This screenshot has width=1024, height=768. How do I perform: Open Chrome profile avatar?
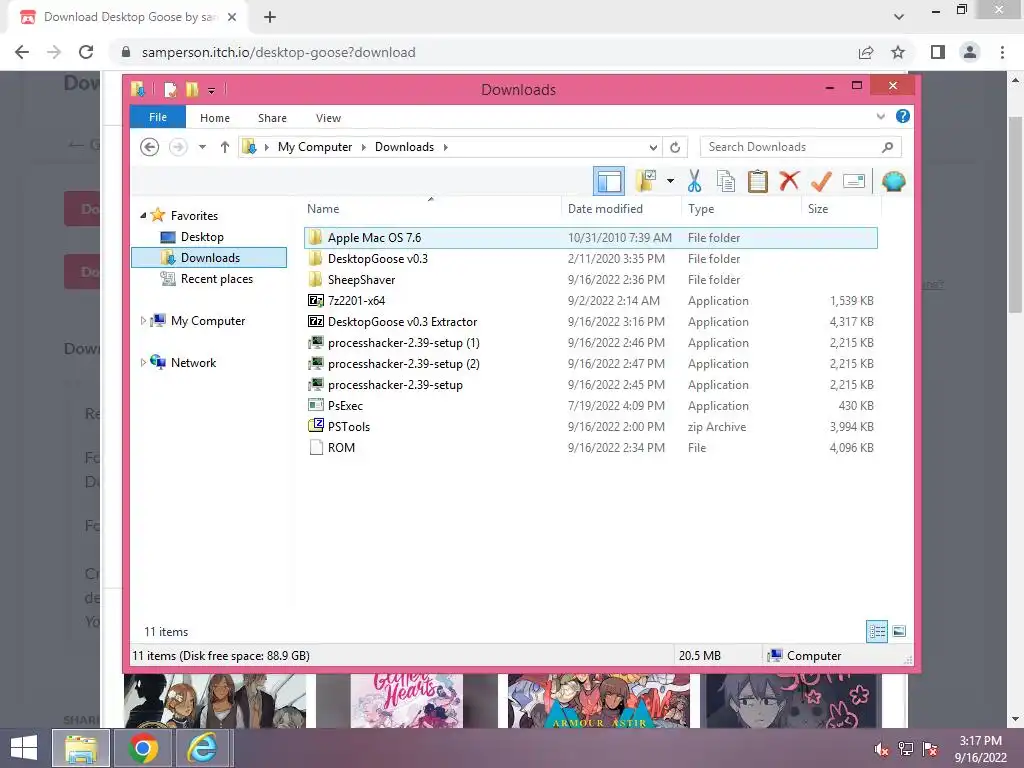(970, 52)
